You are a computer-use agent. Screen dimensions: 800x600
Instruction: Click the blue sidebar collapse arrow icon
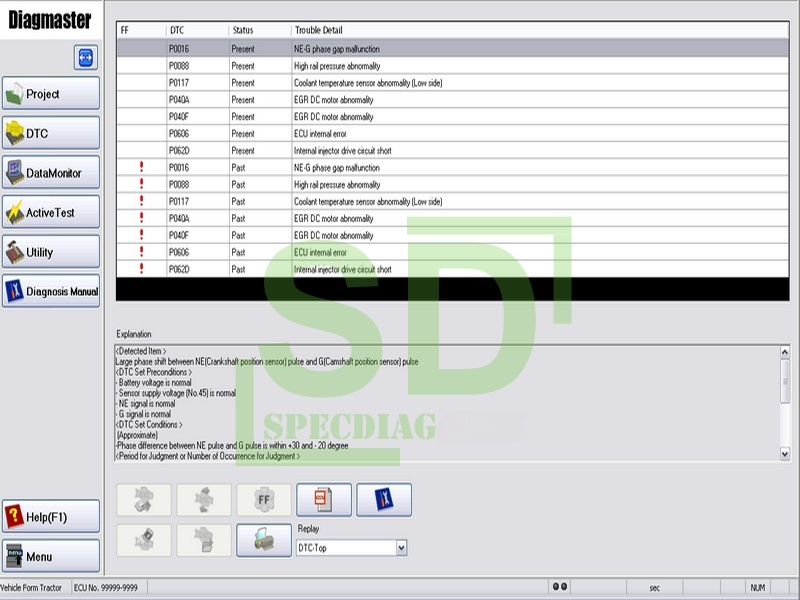click(86, 58)
